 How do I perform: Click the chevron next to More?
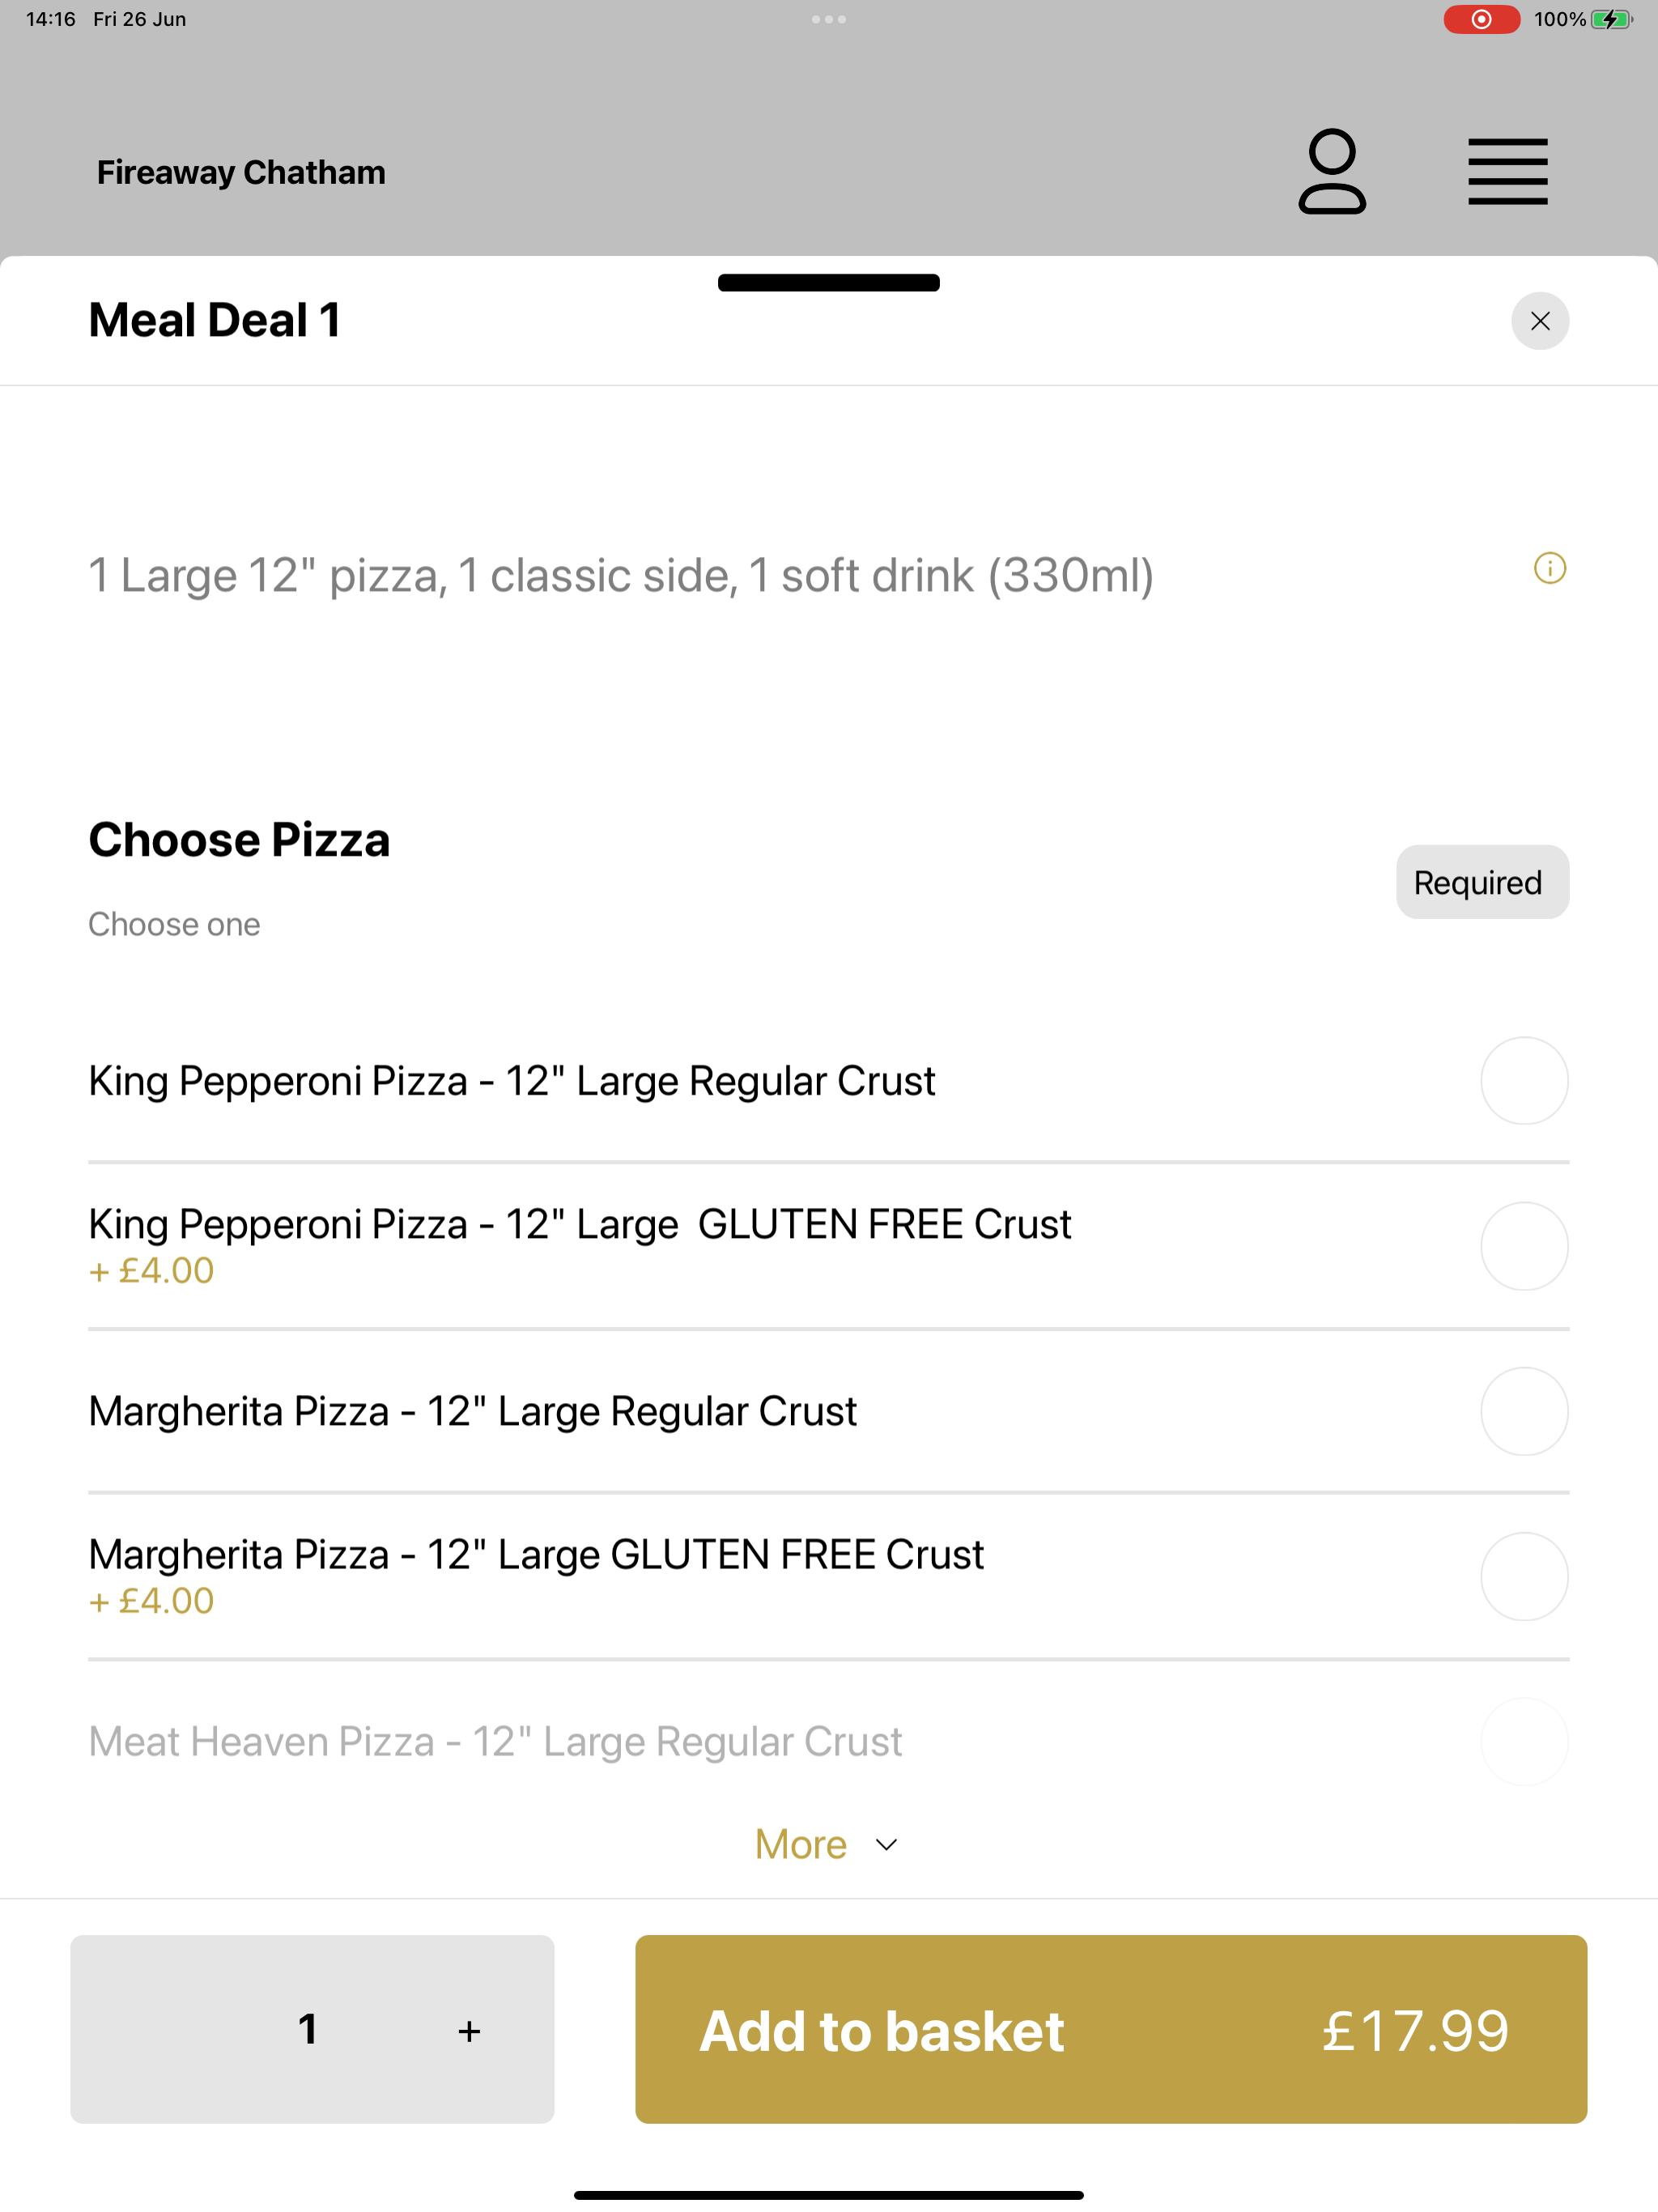(x=886, y=1845)
